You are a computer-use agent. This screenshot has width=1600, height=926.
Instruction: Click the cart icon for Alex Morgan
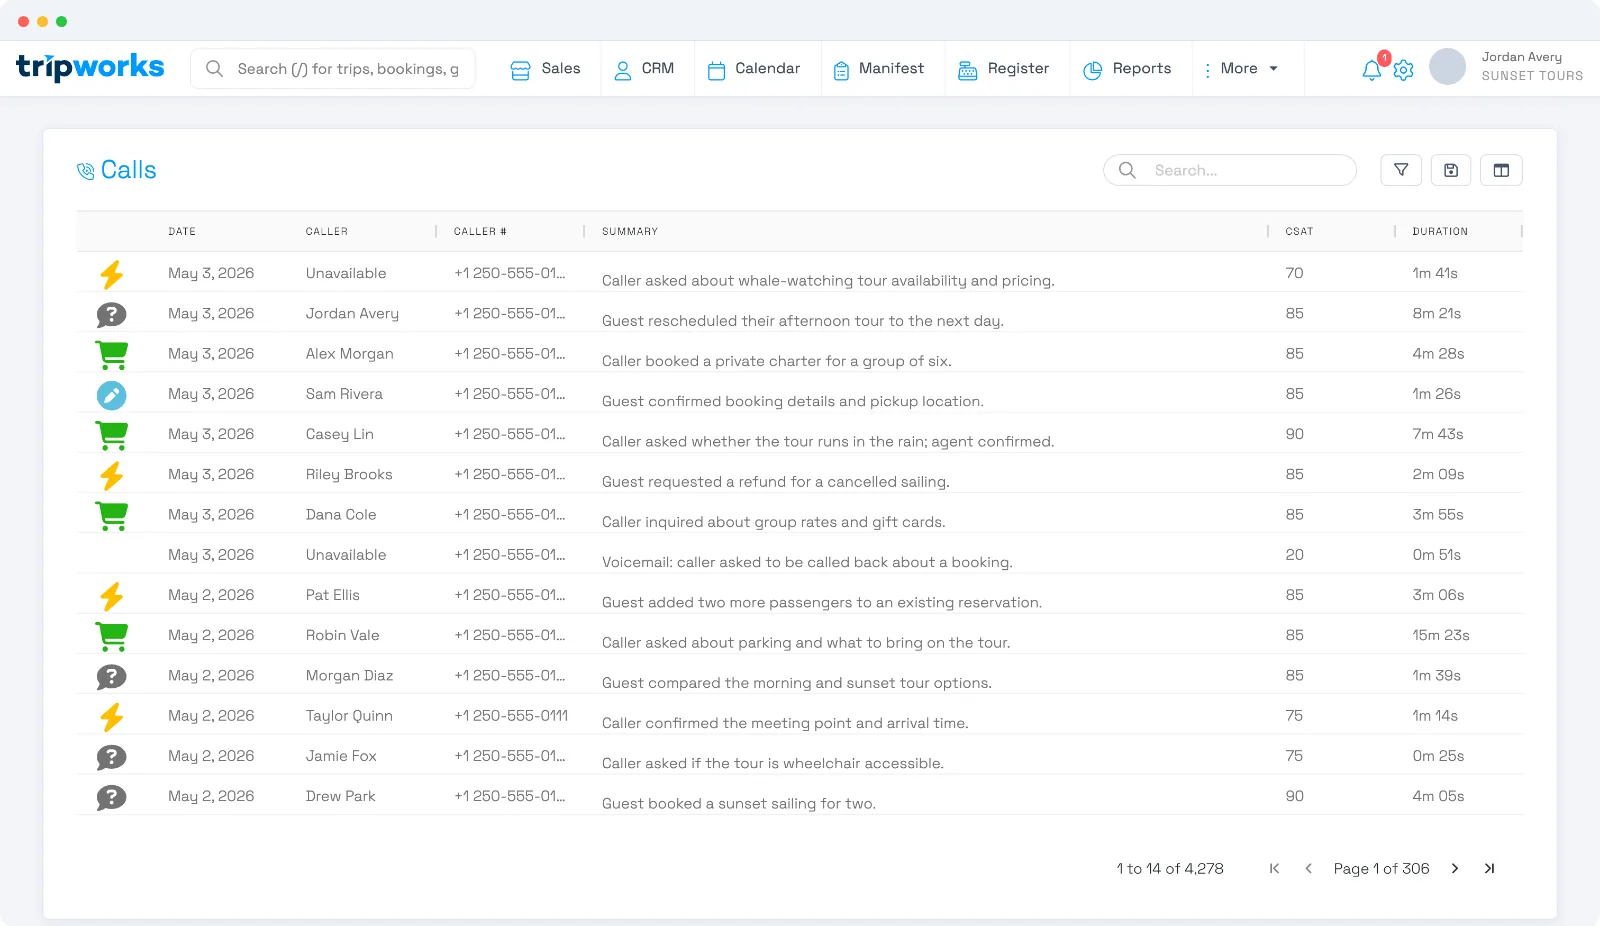point(112,354)
